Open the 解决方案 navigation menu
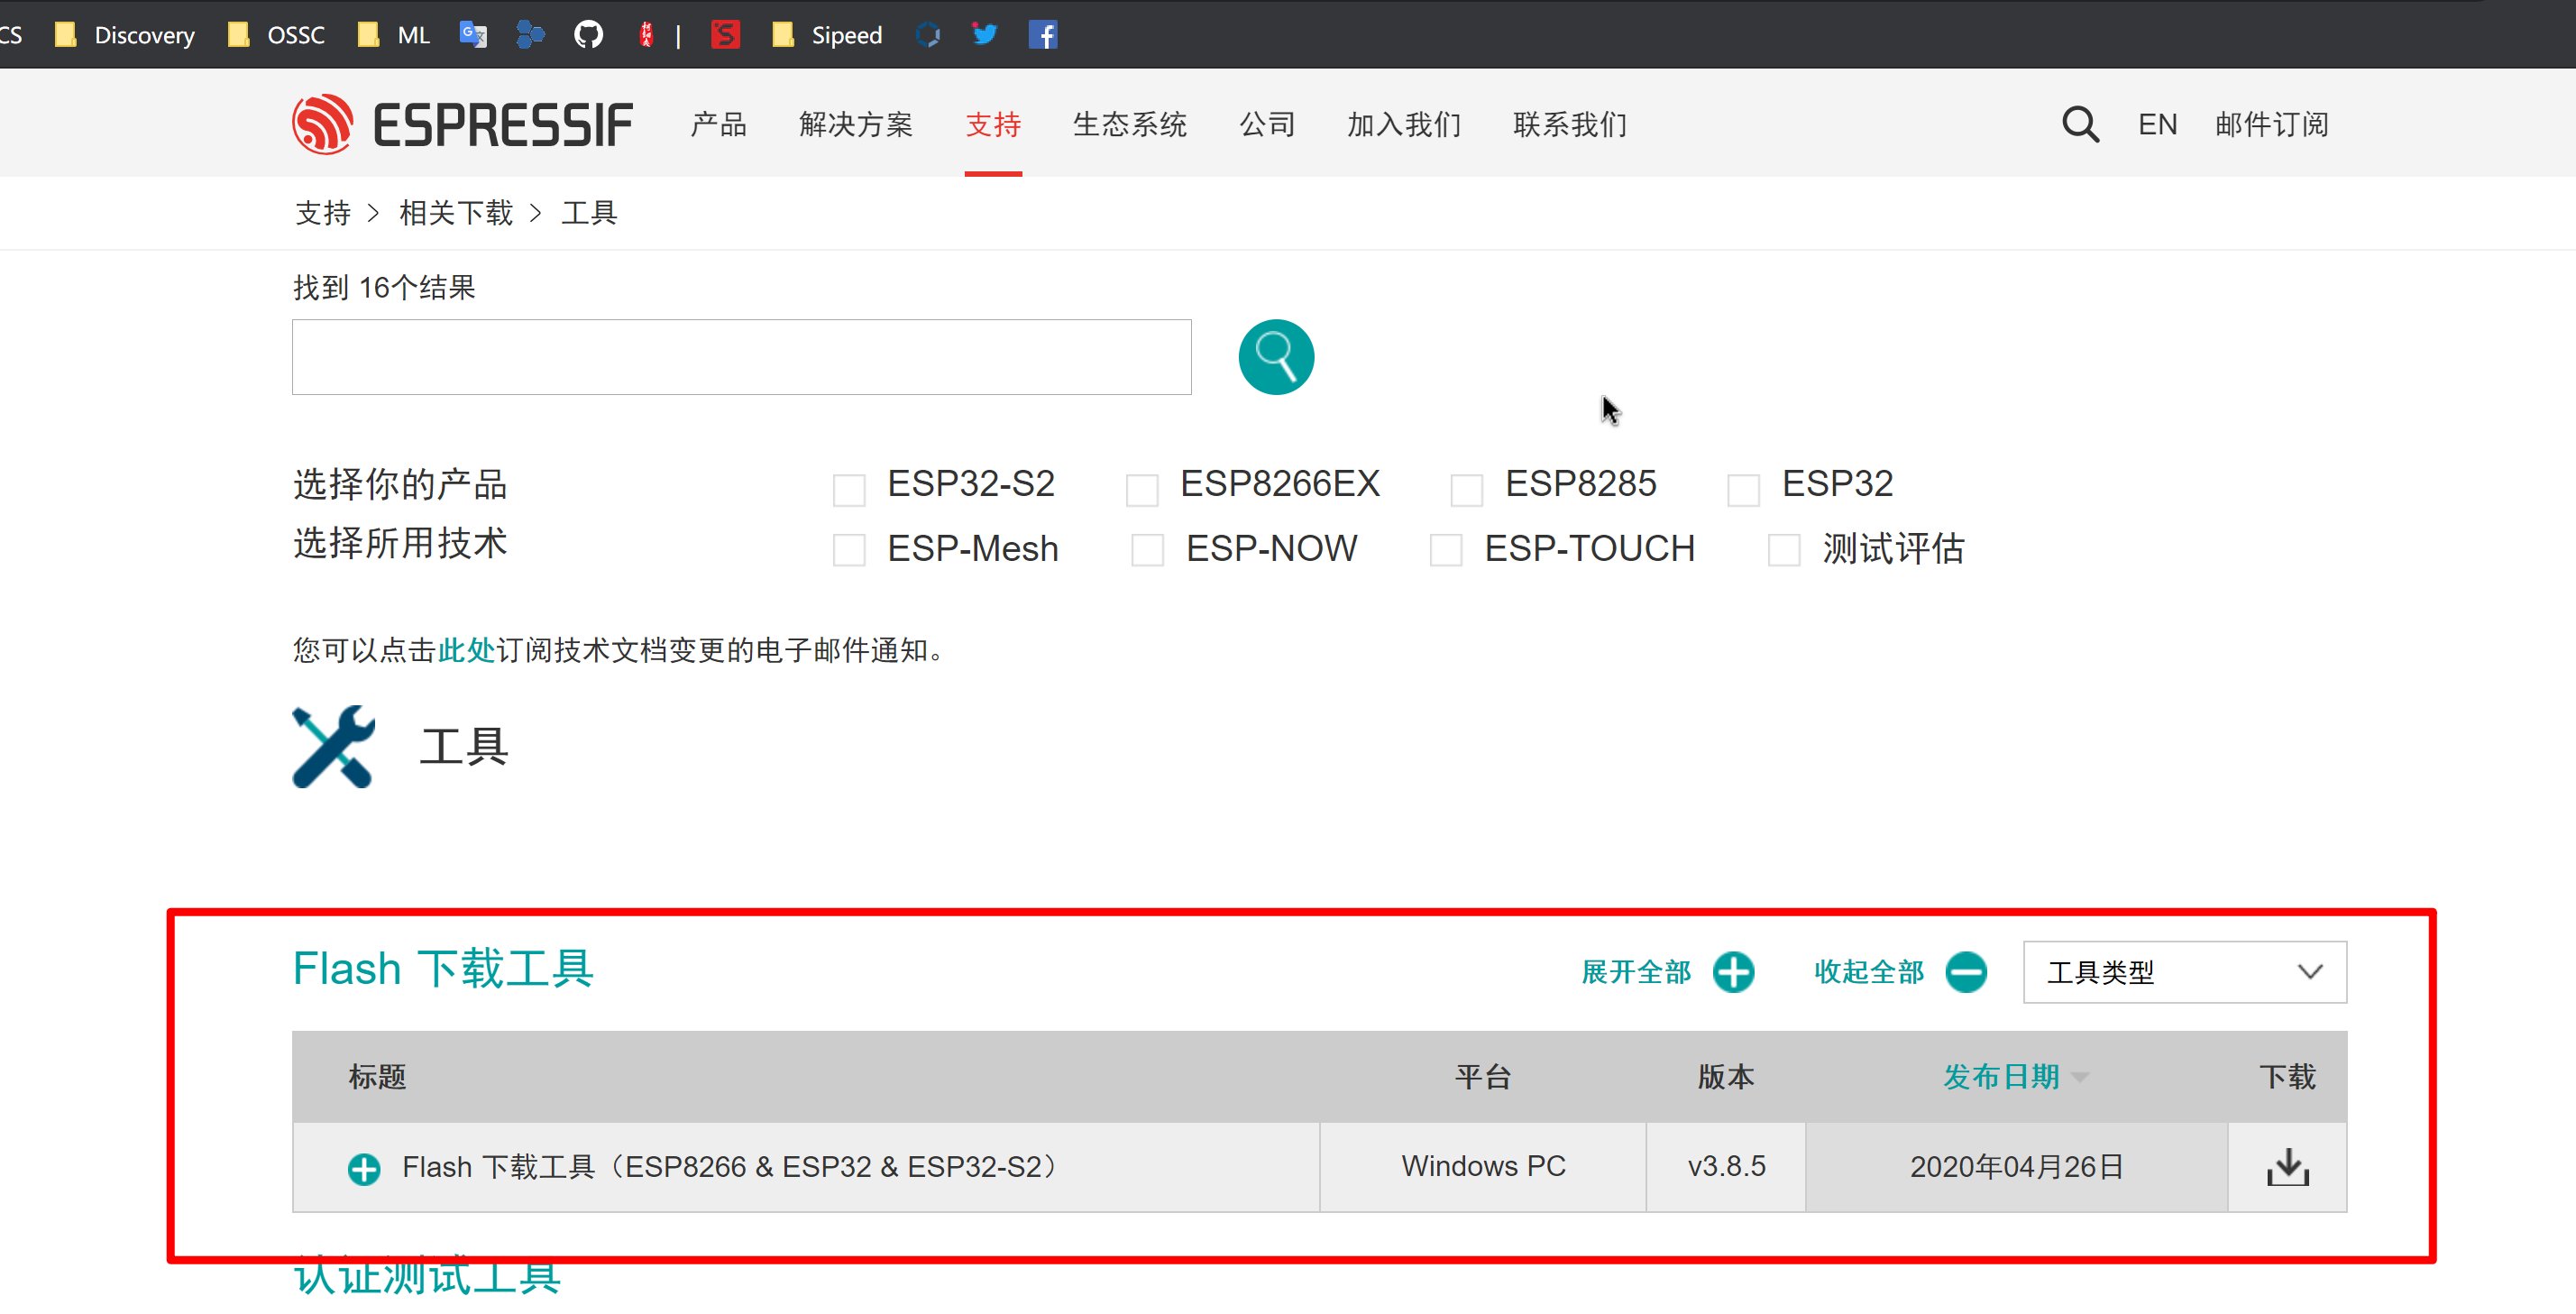The width and height of the screenshot is (2576, 1314). click(x=855, y=125)
